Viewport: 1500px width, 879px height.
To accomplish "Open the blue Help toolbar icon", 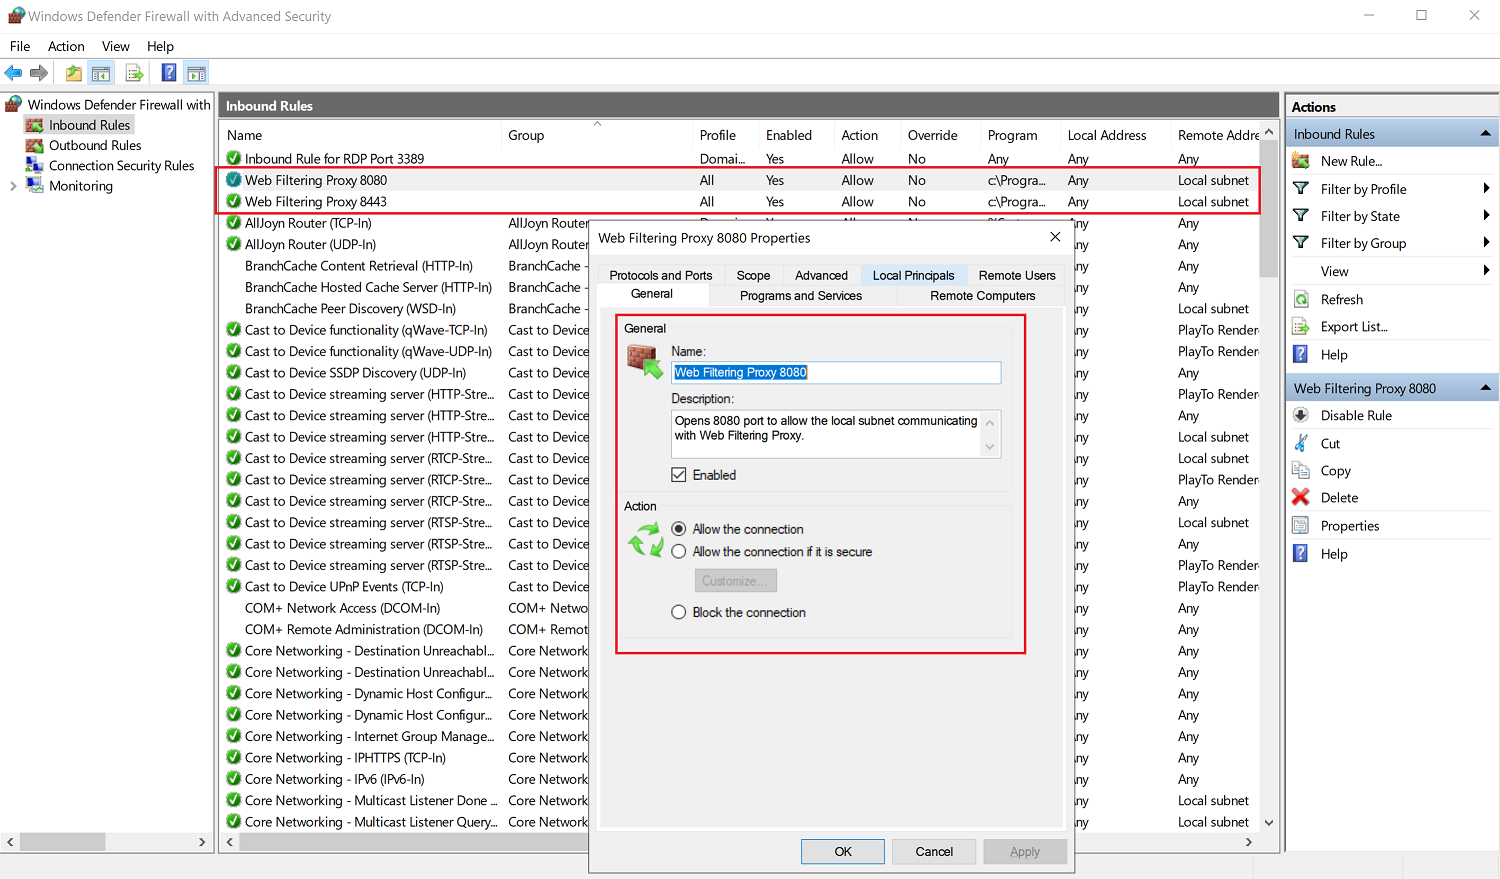I will point(169,73).
